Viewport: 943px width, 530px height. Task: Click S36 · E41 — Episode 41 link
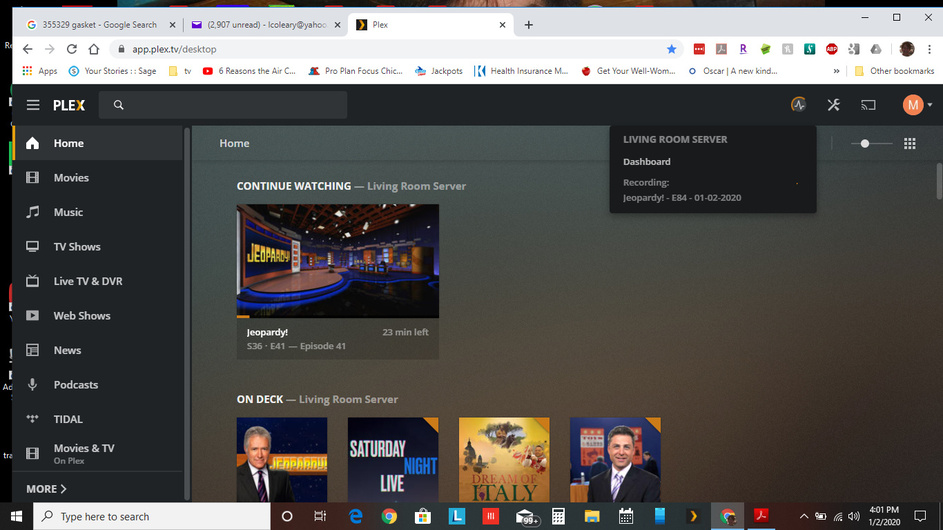click(x=296, y=346)
